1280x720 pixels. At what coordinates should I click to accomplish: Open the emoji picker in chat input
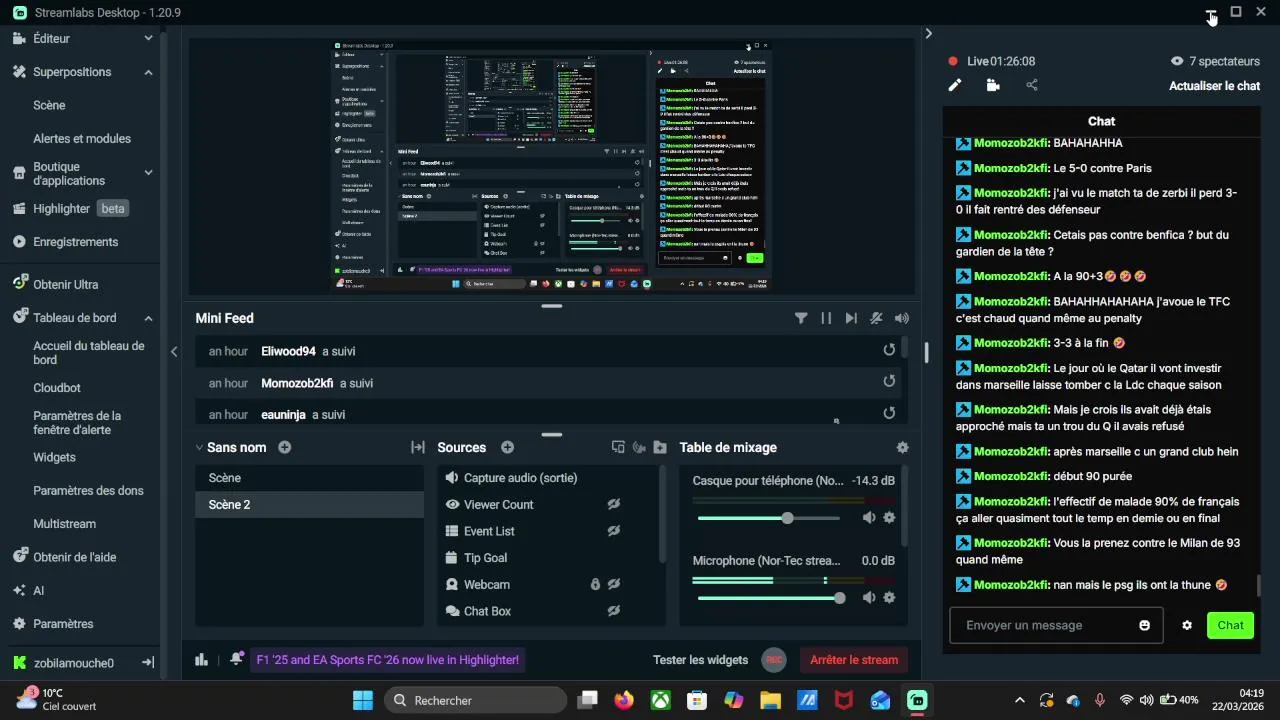(x=1144, y=626)
